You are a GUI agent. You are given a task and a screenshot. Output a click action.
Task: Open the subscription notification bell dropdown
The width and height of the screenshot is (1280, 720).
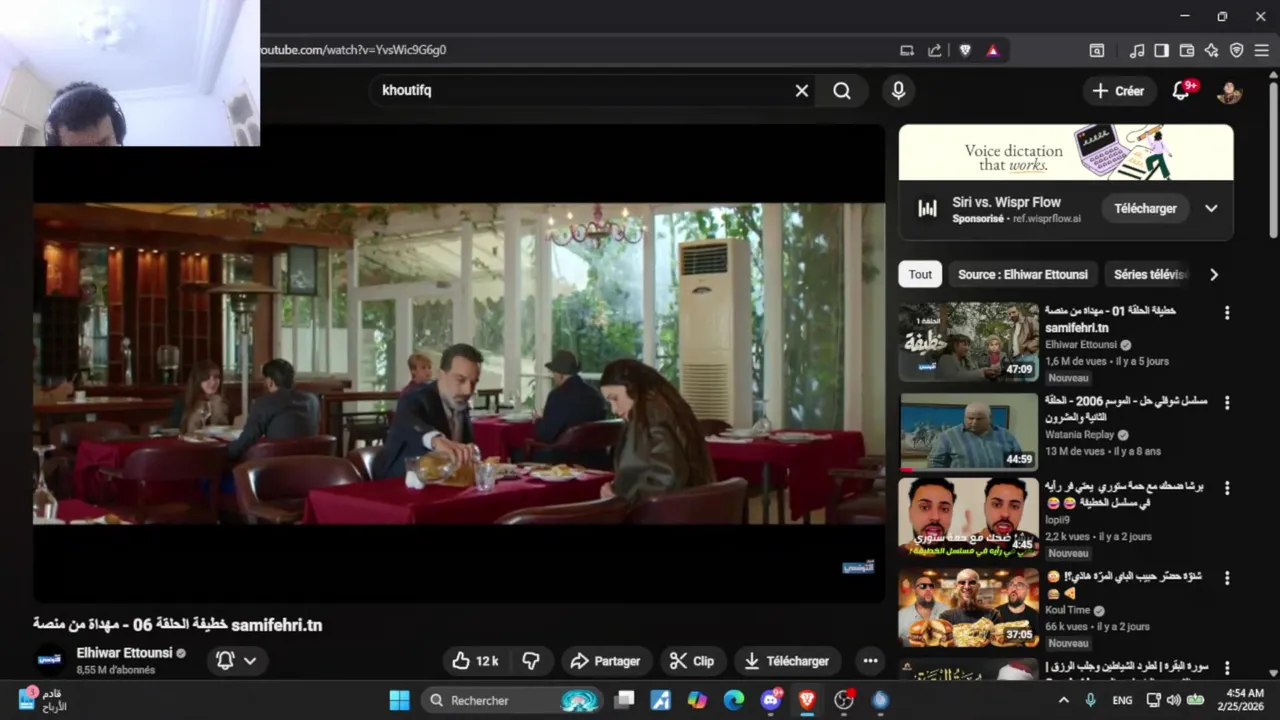(237, 661)
